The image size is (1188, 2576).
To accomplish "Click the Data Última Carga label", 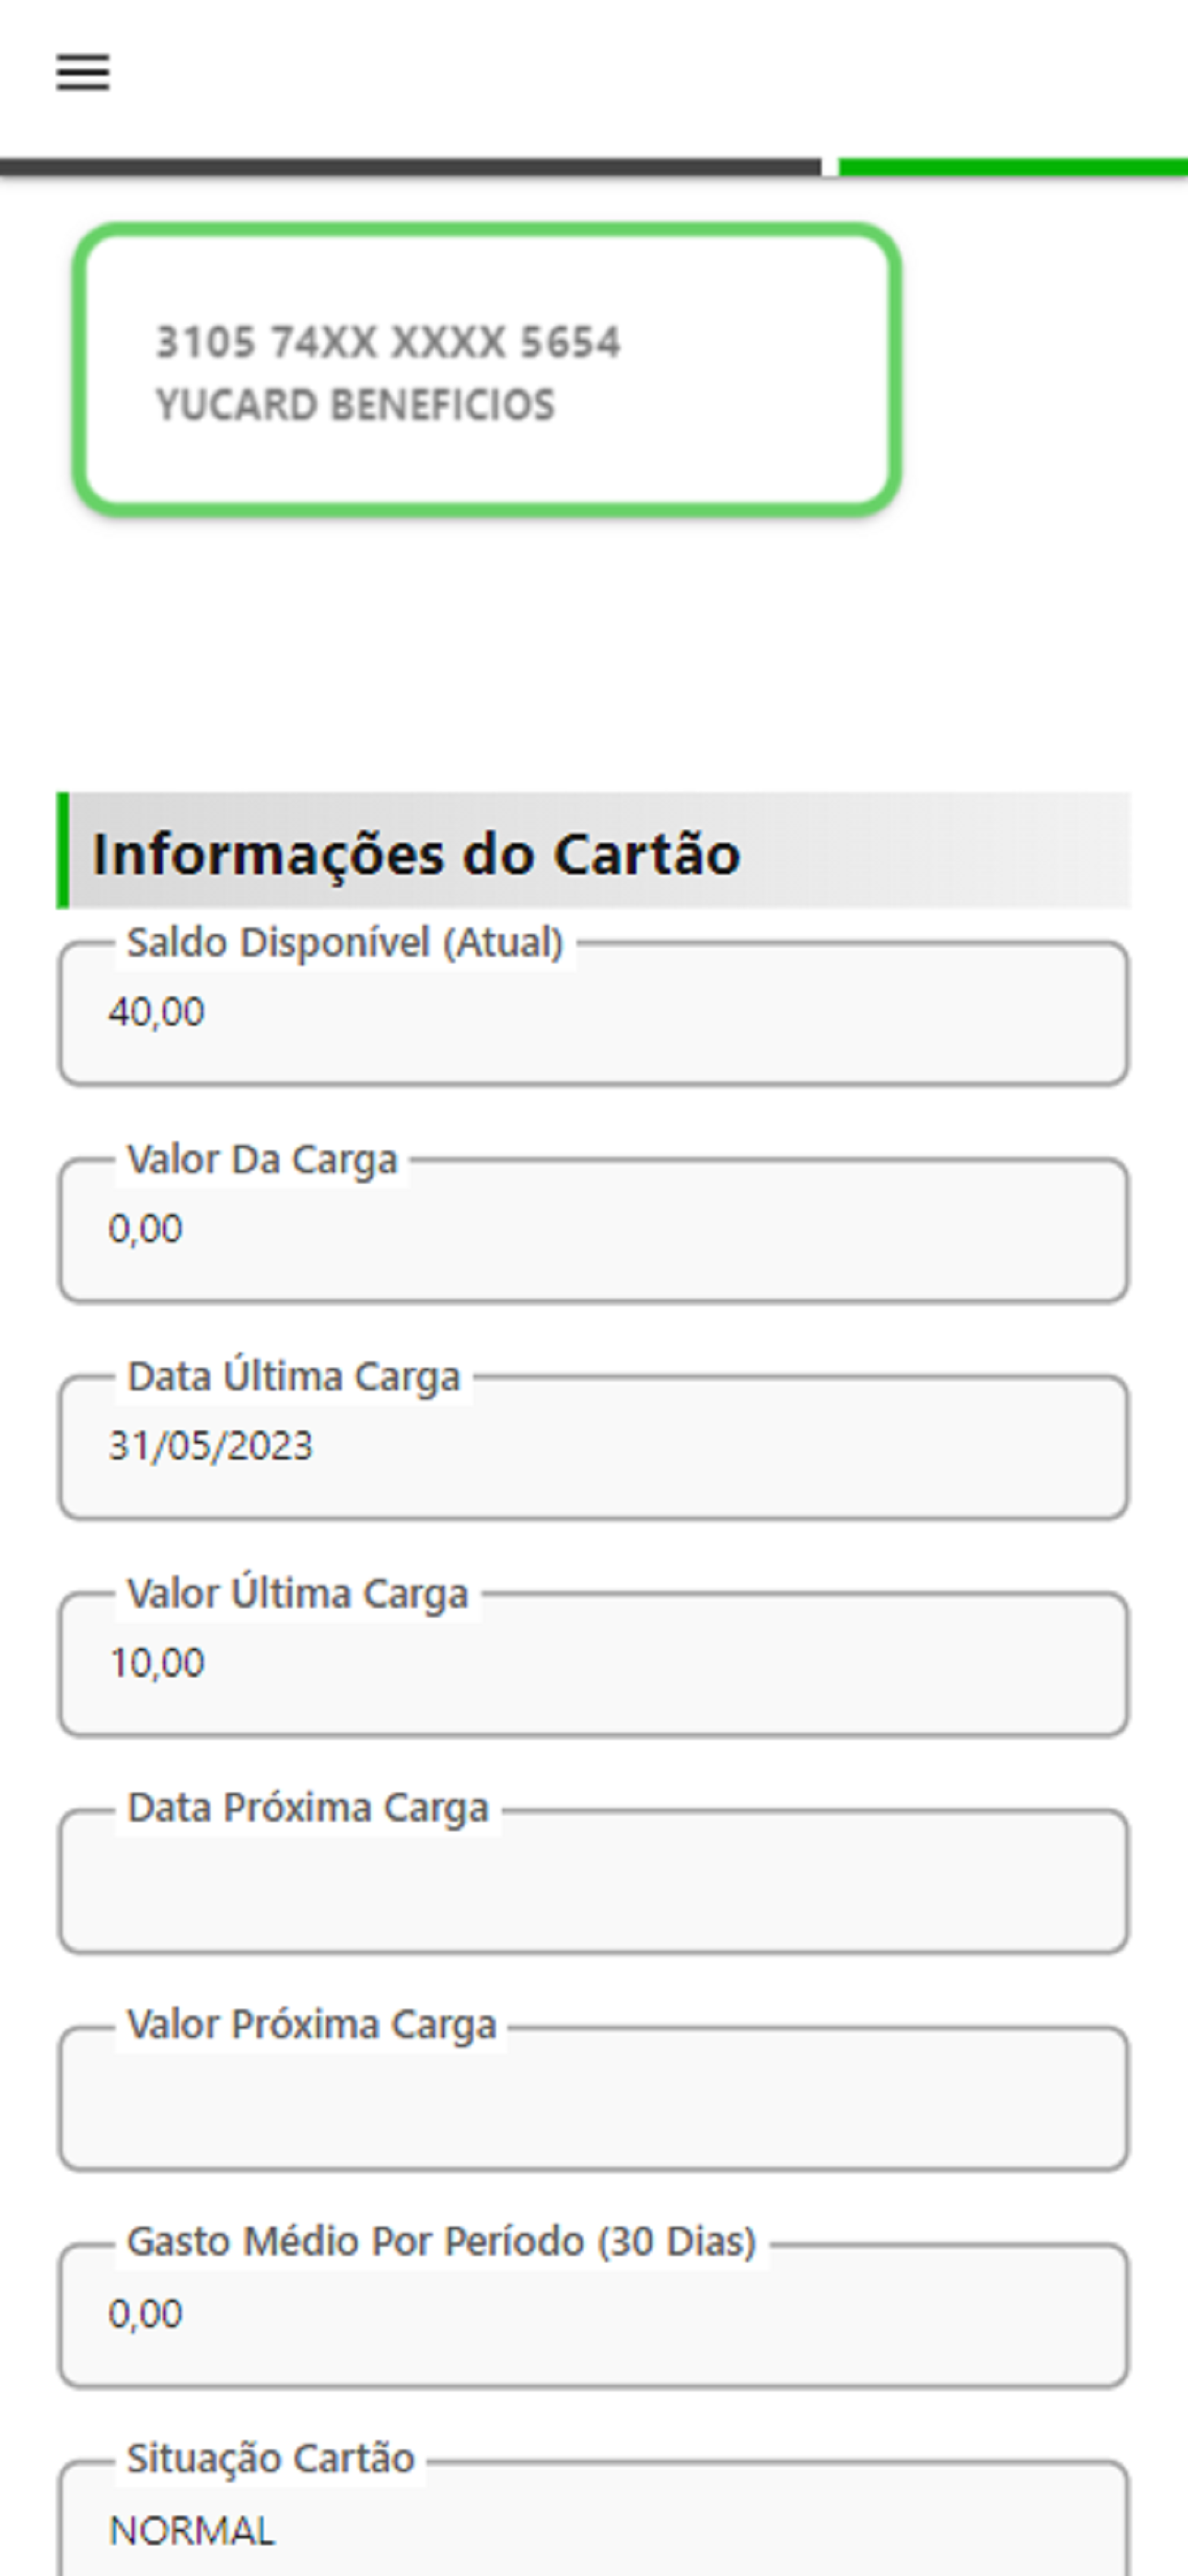I will point(293,1376).
